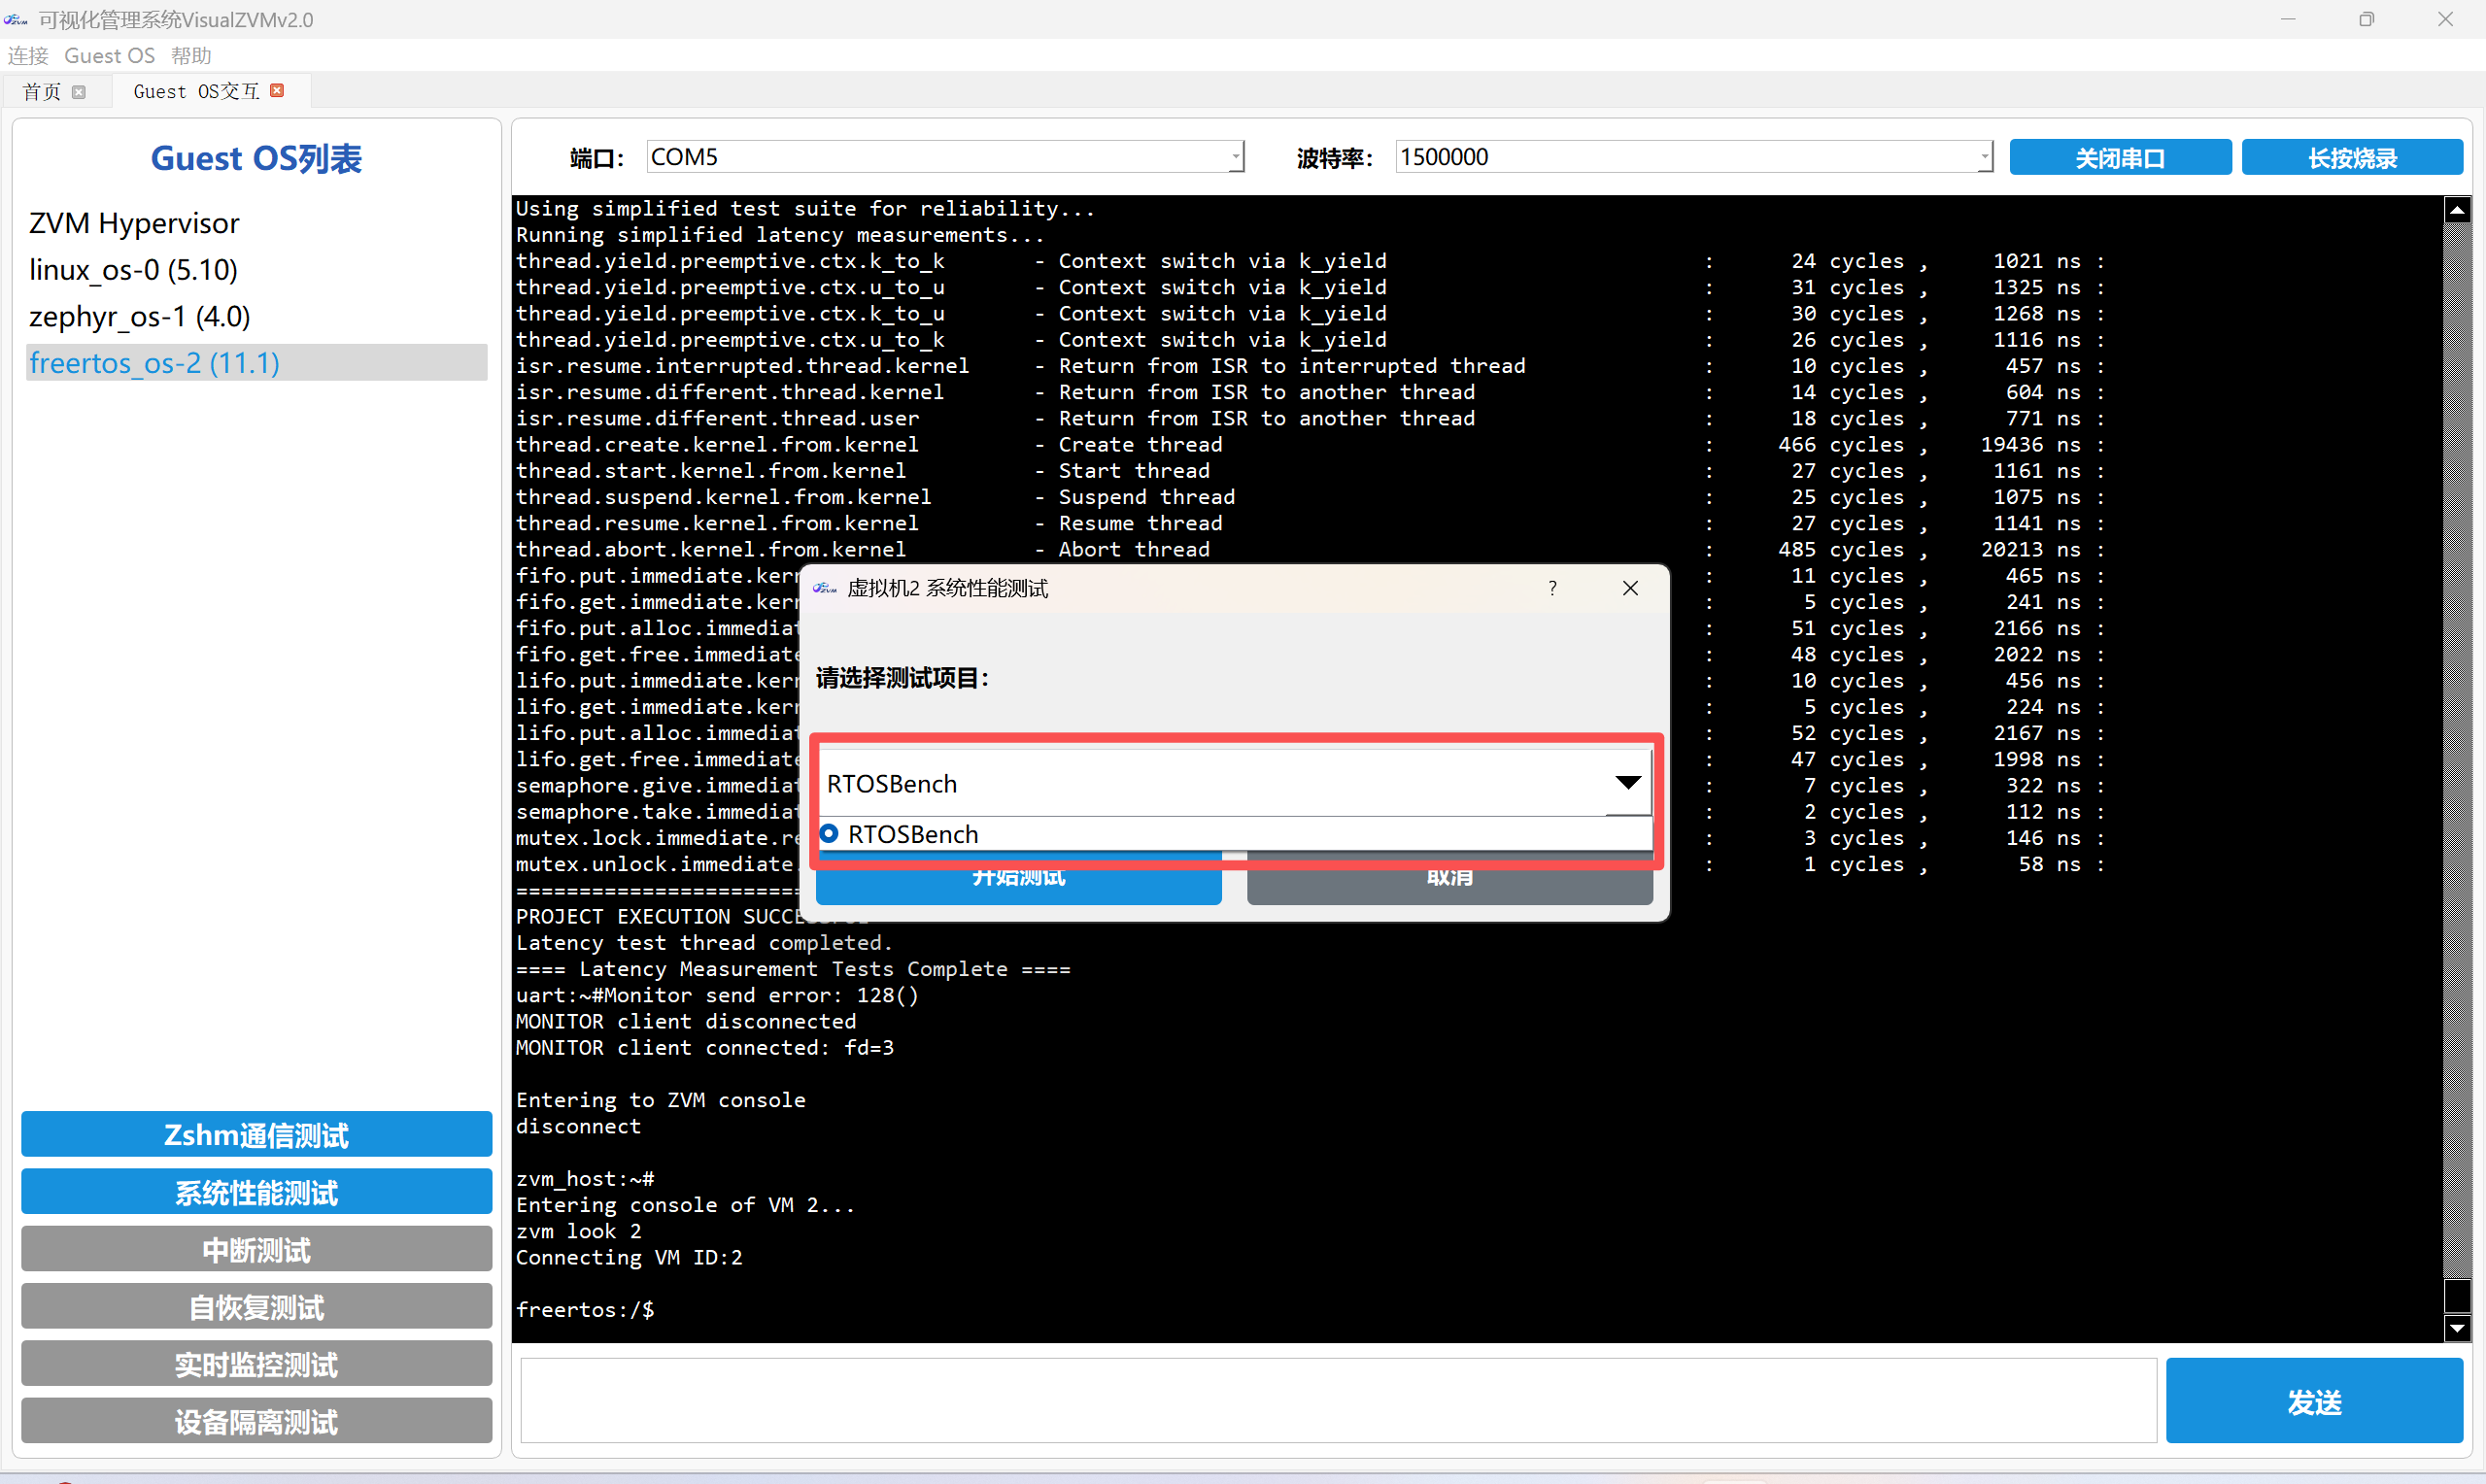Click the command input field
The width and height of the screenshot is (2486, 1484).
(x=1337, y=1401)
